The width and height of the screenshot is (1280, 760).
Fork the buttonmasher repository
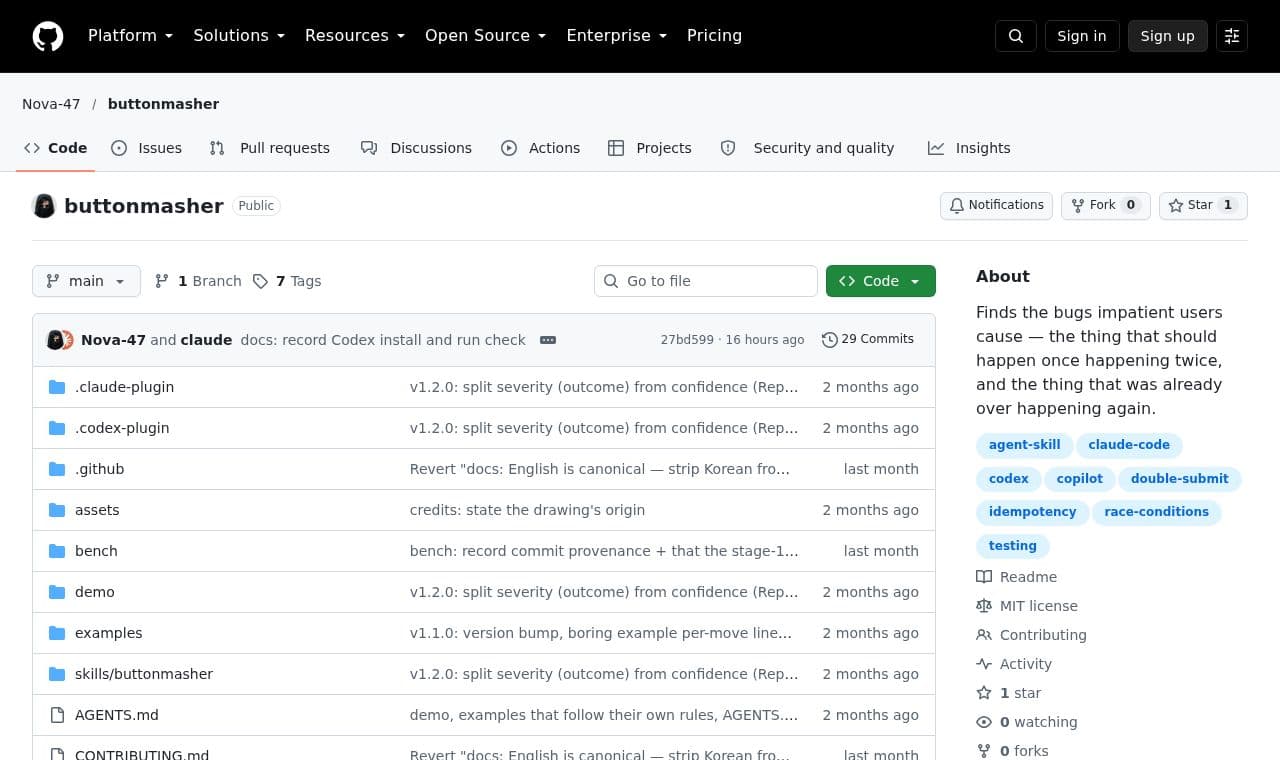(1106, 205)
